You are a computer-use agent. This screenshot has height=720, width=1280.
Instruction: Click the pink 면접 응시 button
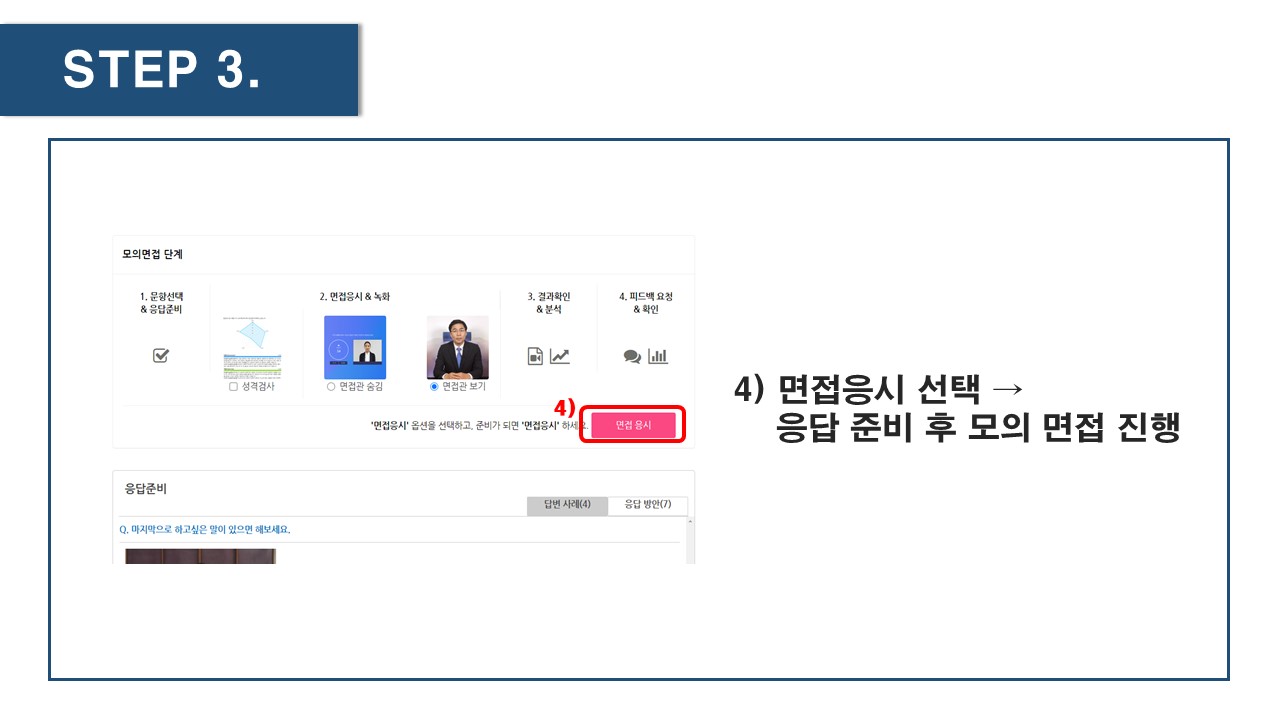(633, 425)
